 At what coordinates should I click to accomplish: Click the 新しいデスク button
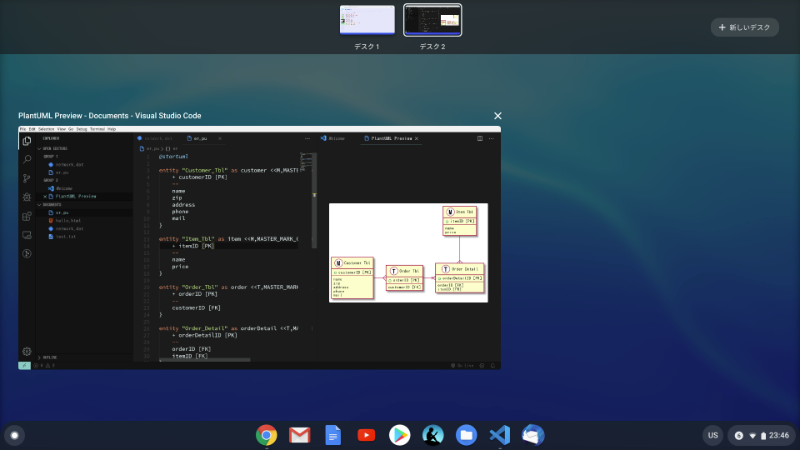tap(744, 28)
